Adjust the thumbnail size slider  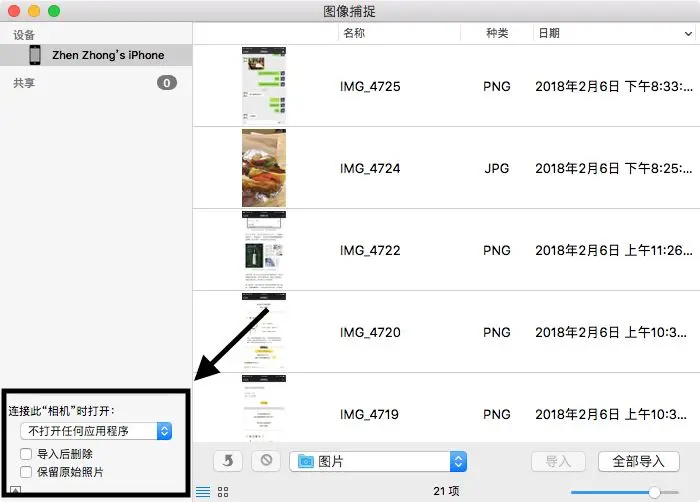(x=654, y=492)
